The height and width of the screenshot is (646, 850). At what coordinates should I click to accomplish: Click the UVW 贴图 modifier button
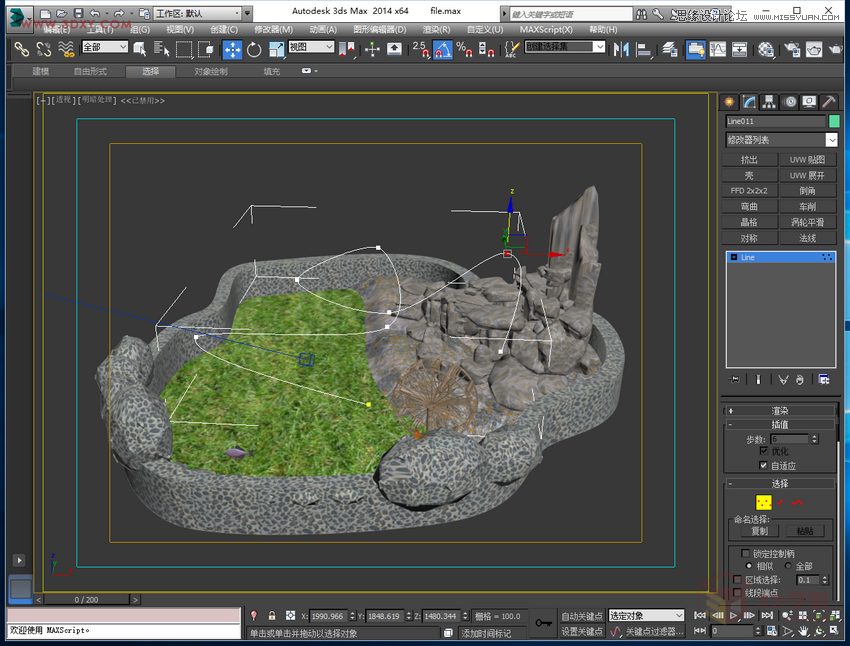coord(807,159)
